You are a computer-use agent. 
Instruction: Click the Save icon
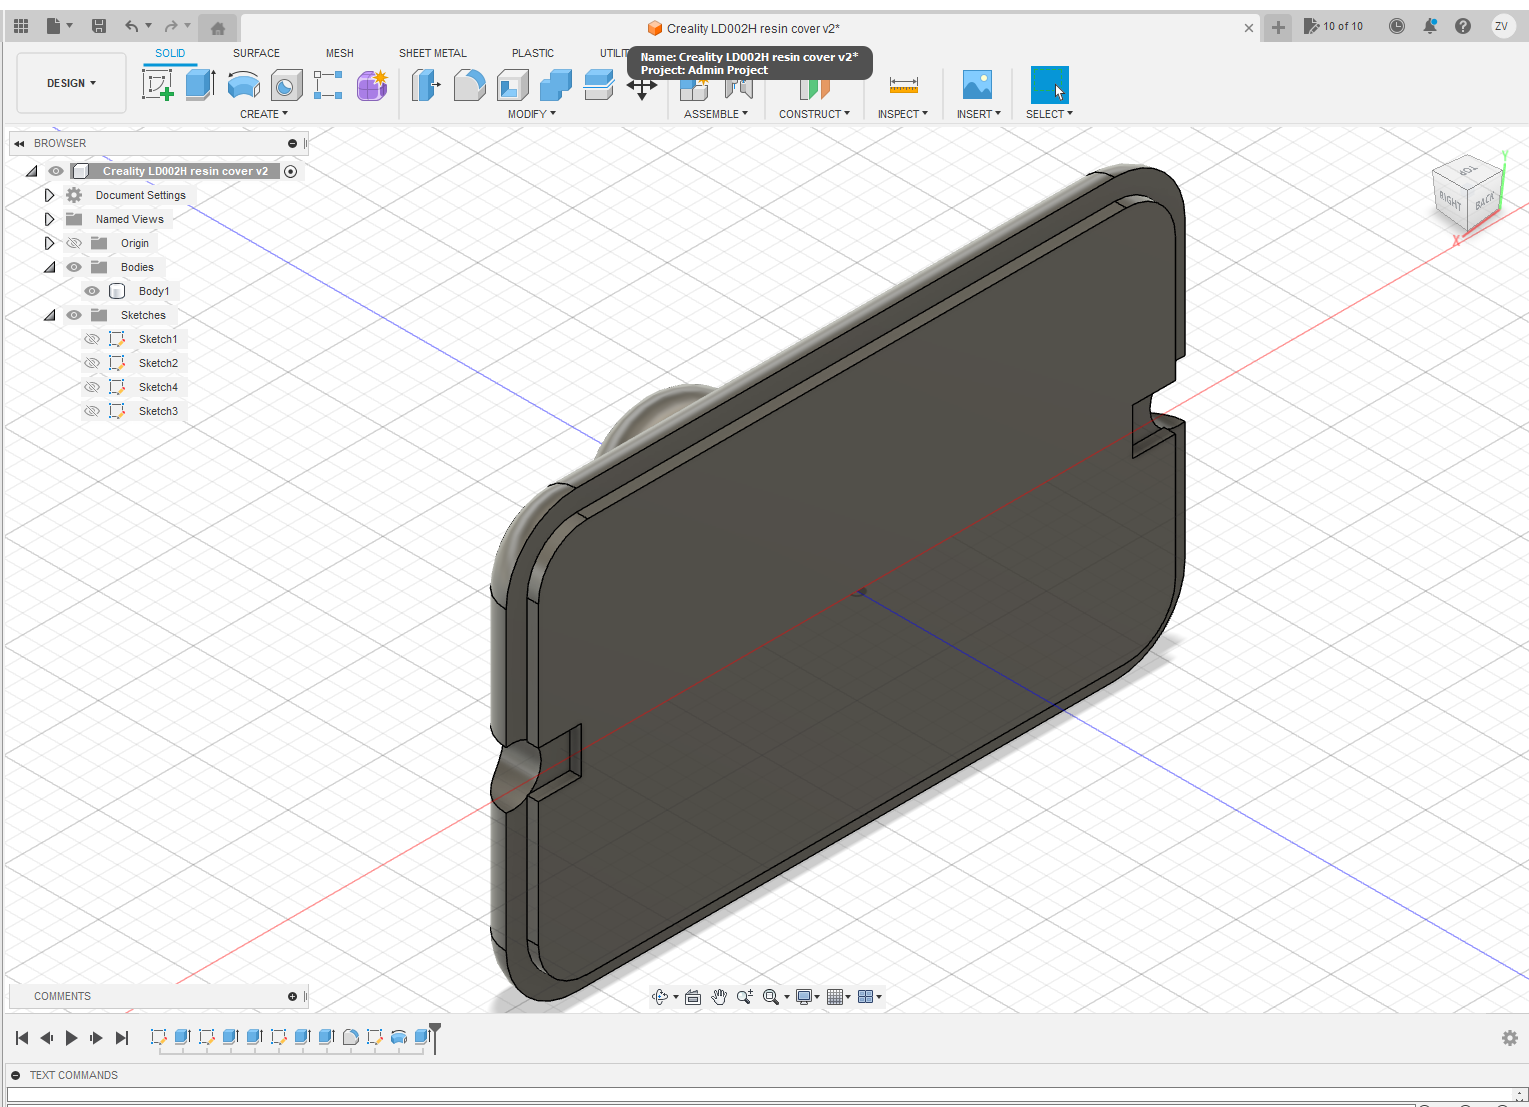98,26
